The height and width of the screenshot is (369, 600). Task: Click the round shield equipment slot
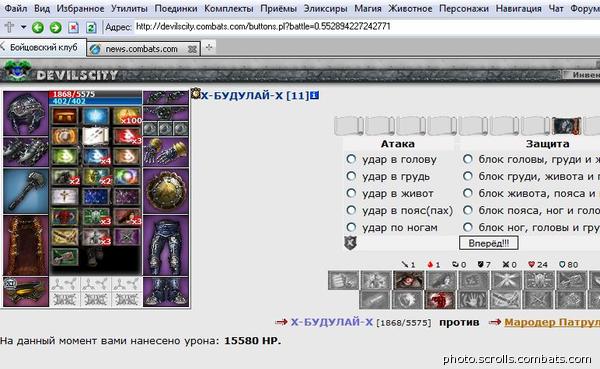tap(166, 191)
